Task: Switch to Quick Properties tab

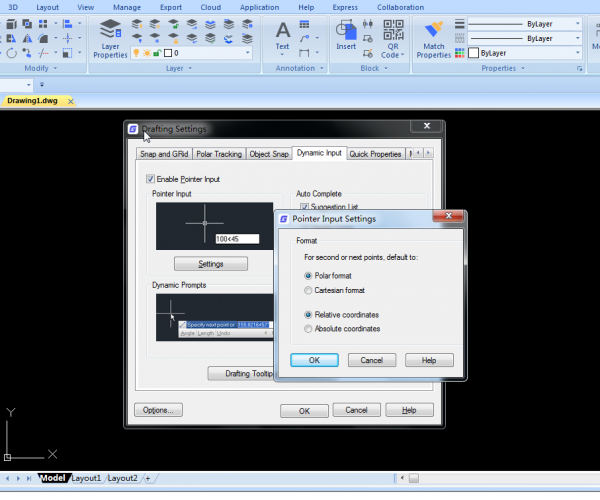Action: click(375, 154)
